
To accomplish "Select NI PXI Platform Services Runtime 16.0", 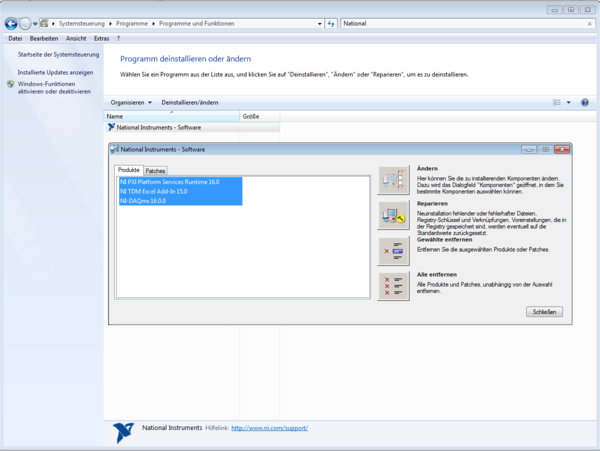I will tap(180, 182).
